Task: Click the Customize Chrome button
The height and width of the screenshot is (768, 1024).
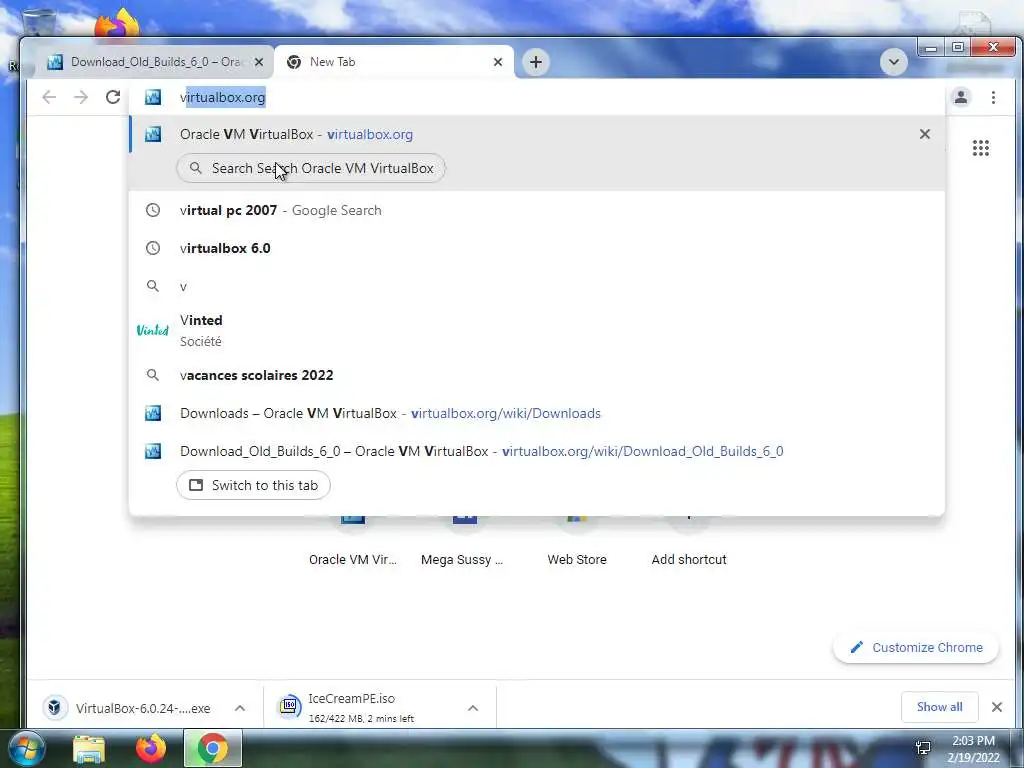Action: pos(916,647)
